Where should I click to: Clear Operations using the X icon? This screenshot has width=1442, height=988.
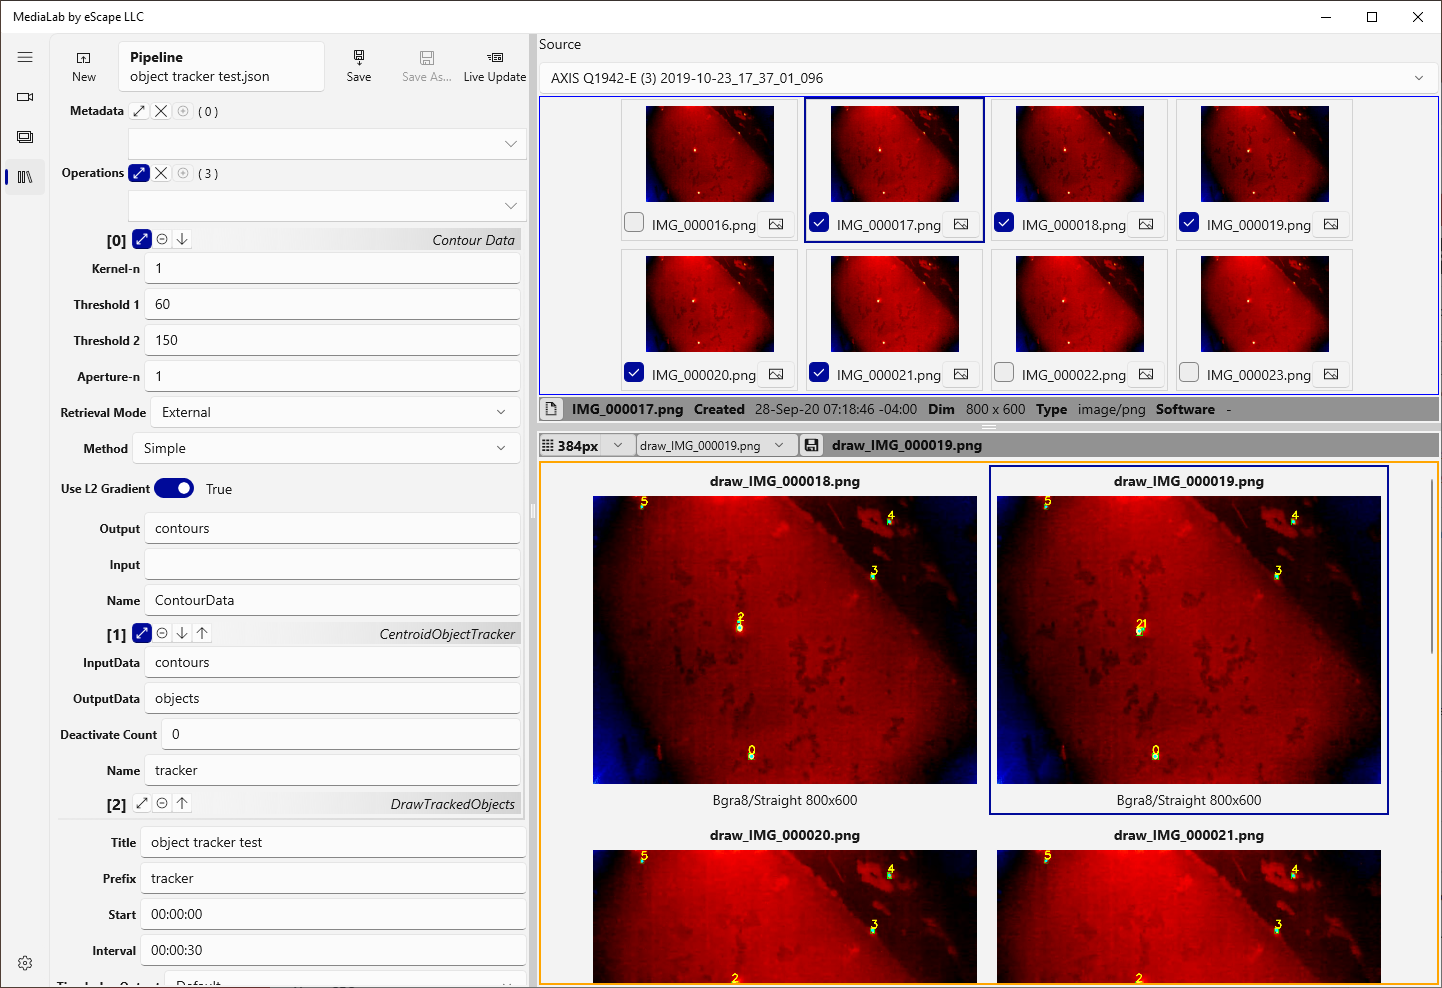tap(161, 172)
